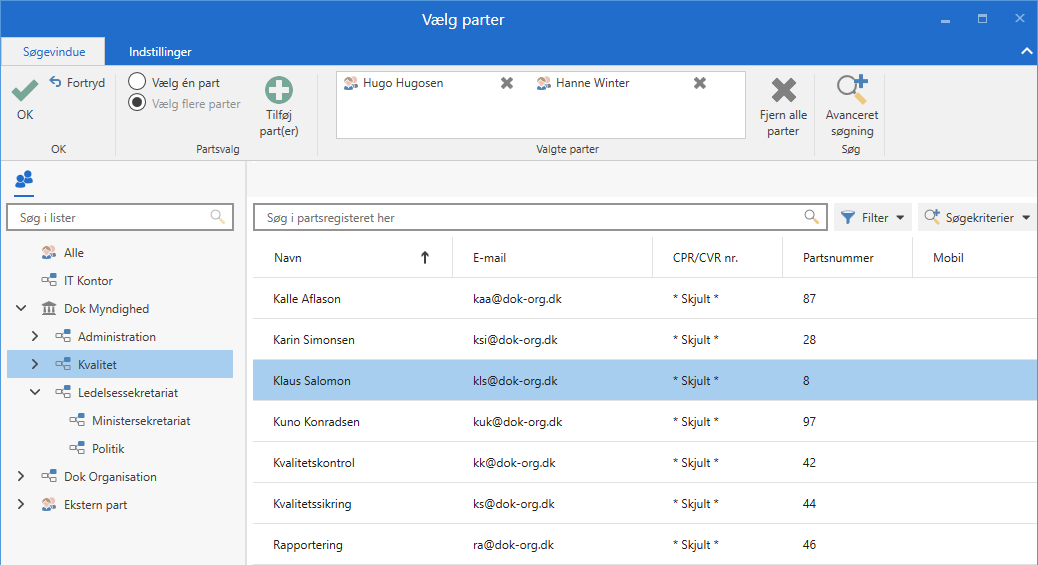The width and height of the screenshot is (1038, 565).
Task: Select the 'Kalle Aflason' row
Action: [645, 299]
